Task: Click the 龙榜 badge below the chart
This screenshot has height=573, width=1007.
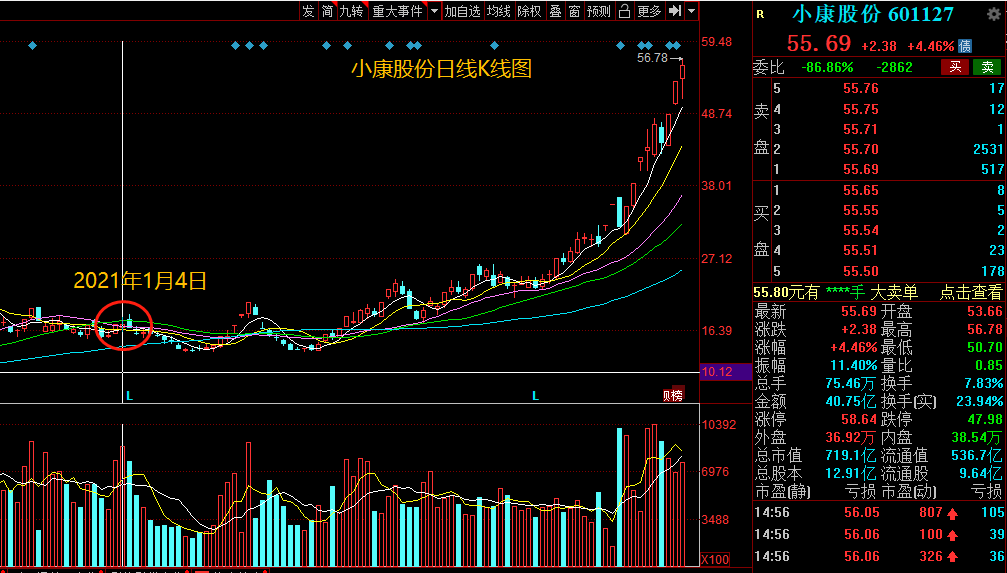Action: (x=674, y=394)
